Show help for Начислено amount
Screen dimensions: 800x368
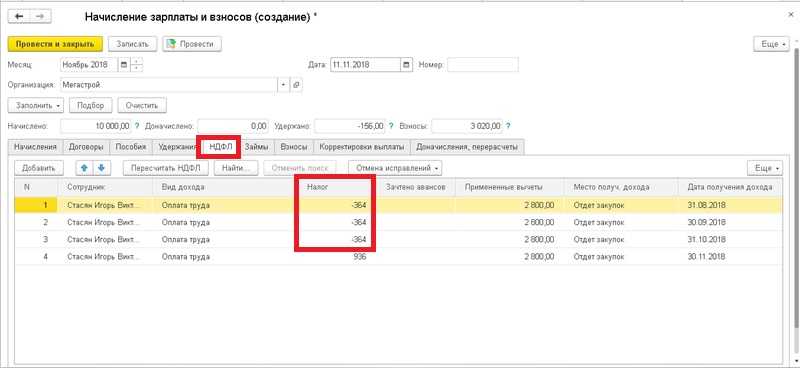tap(136, 126)
